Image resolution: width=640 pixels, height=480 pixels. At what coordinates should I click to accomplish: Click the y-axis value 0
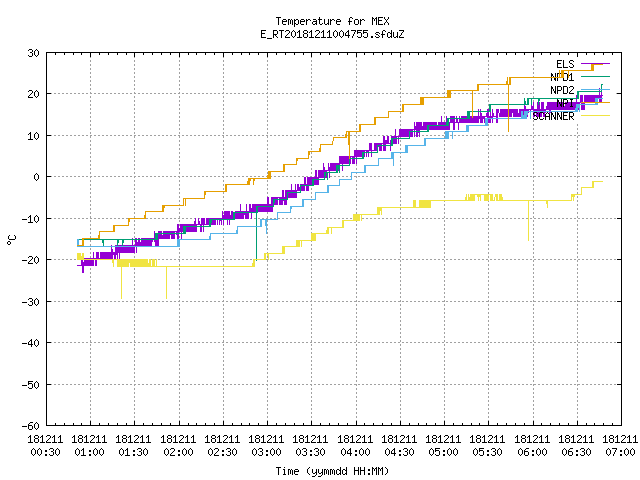[37, 177]
